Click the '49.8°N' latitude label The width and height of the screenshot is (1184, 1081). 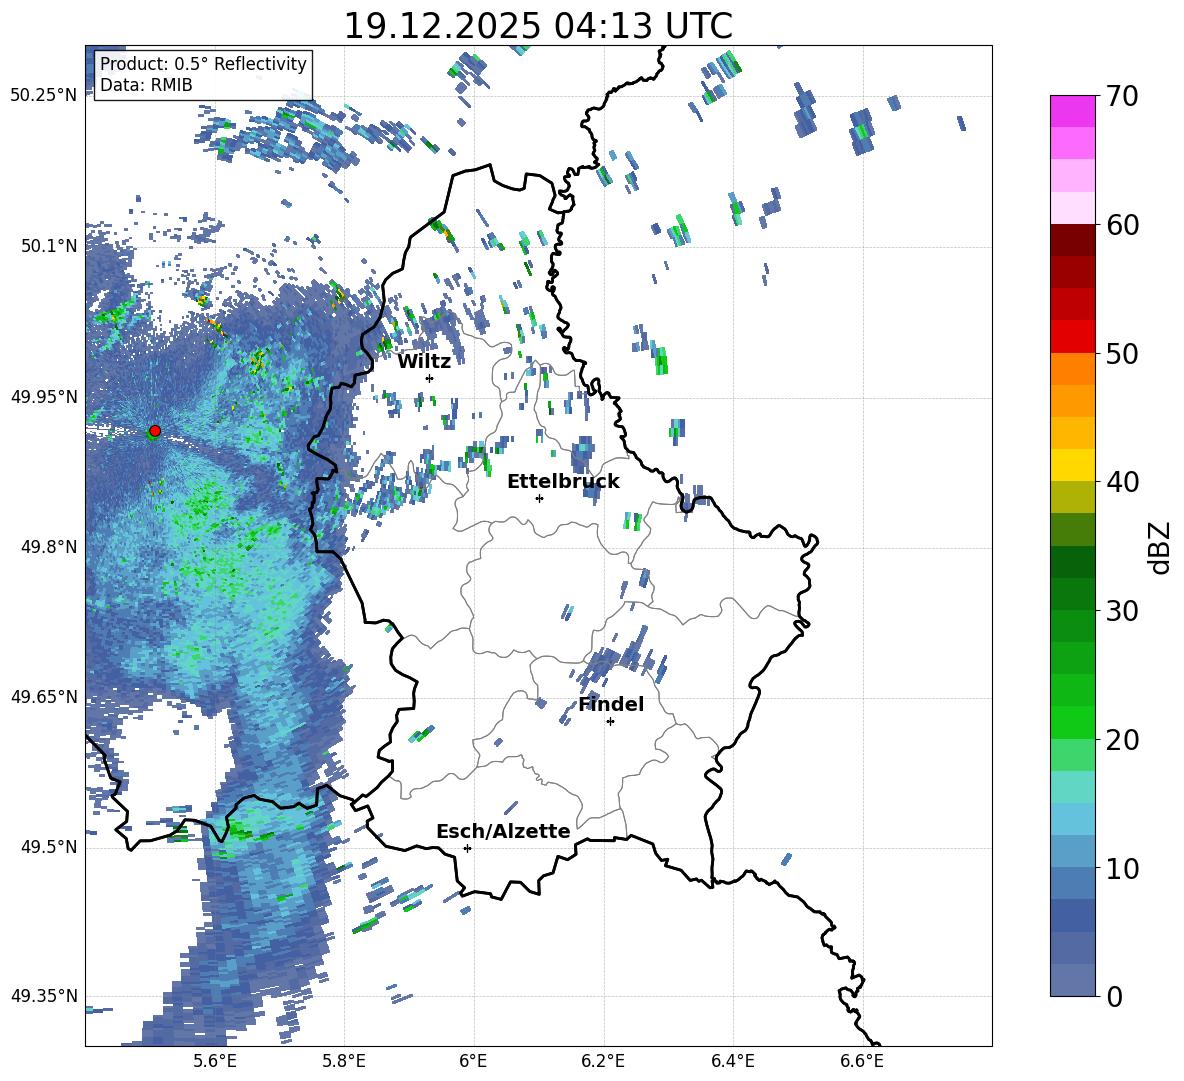coord(48,547)
